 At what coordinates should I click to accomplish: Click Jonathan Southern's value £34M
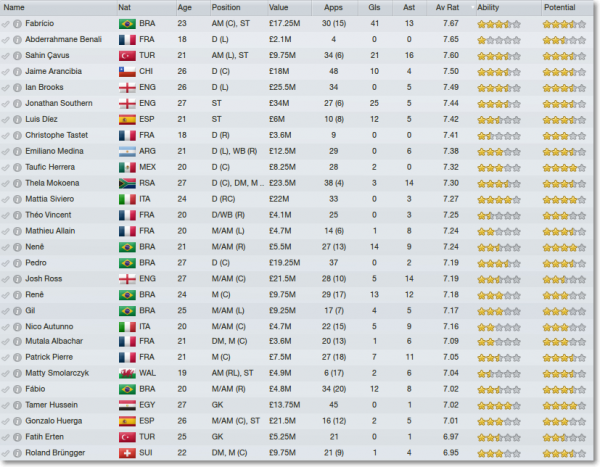[x=279, y=103]
